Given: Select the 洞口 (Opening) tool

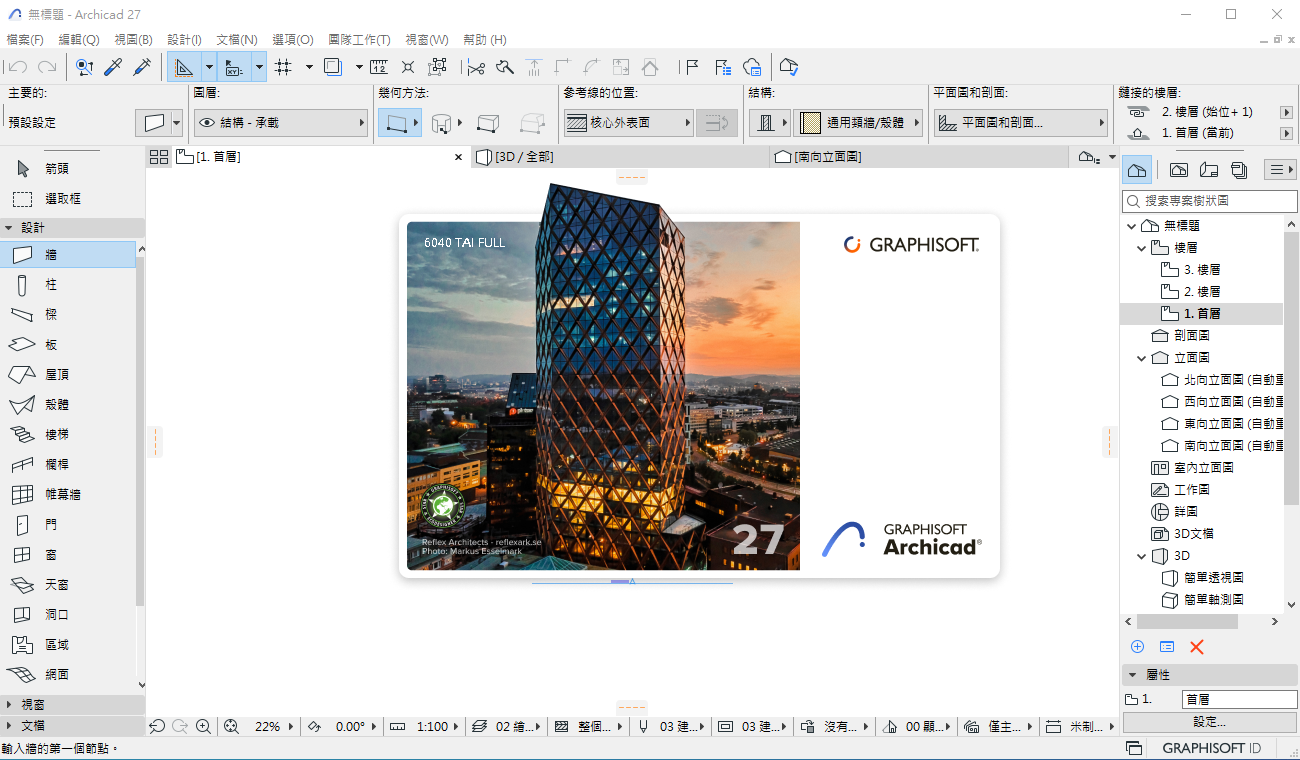Looking at the screenshot, I should [x=68, y=614].
